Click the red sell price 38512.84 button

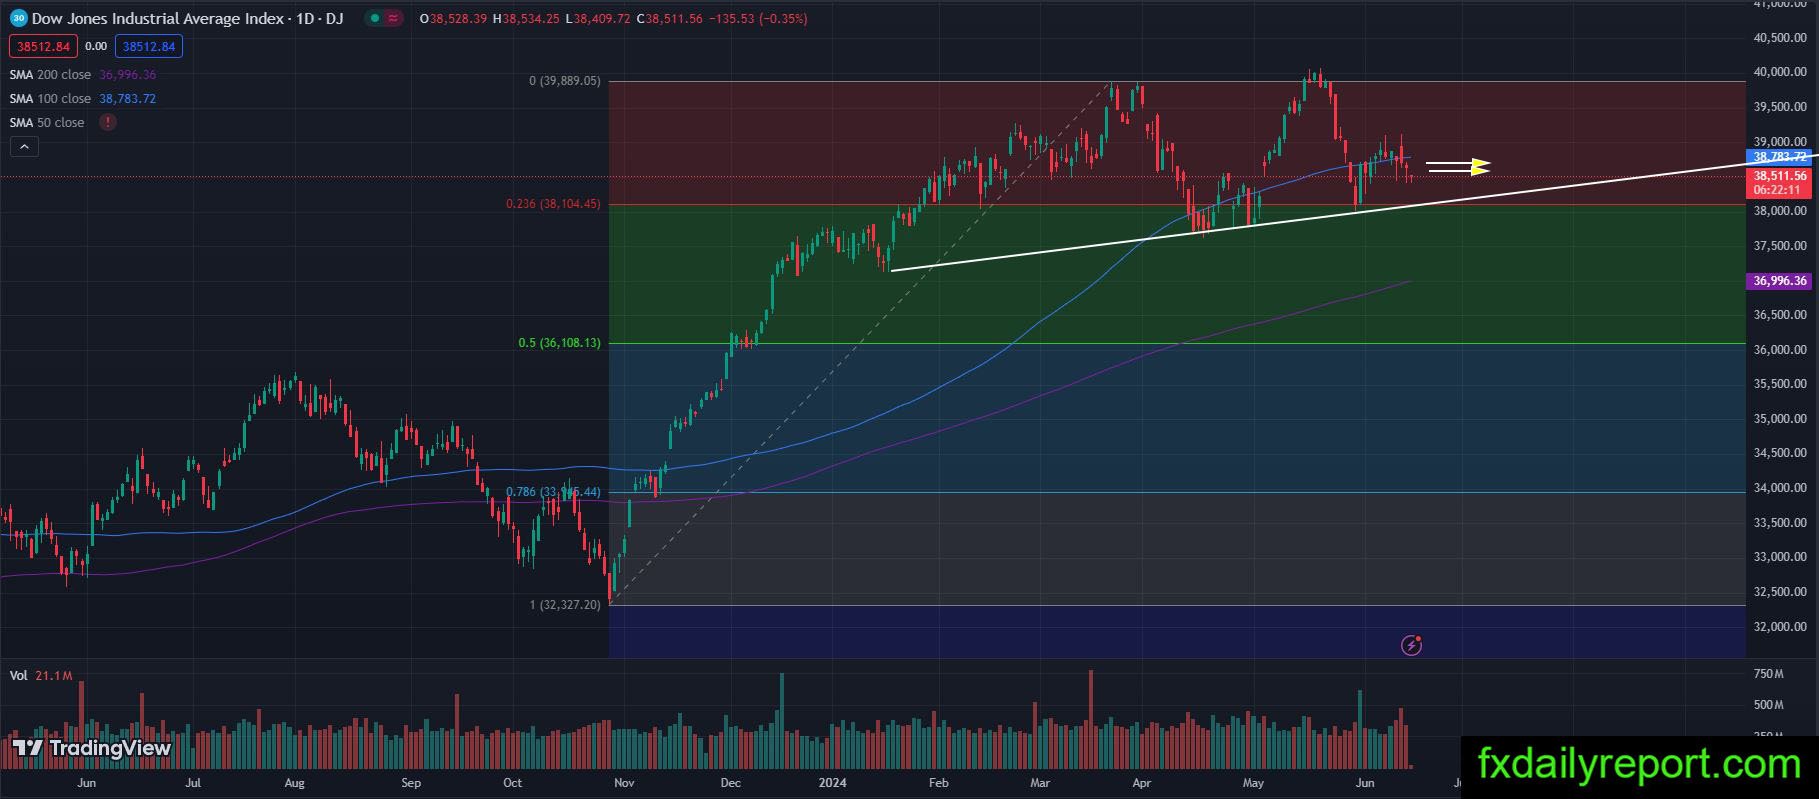[x=43, y=46]
